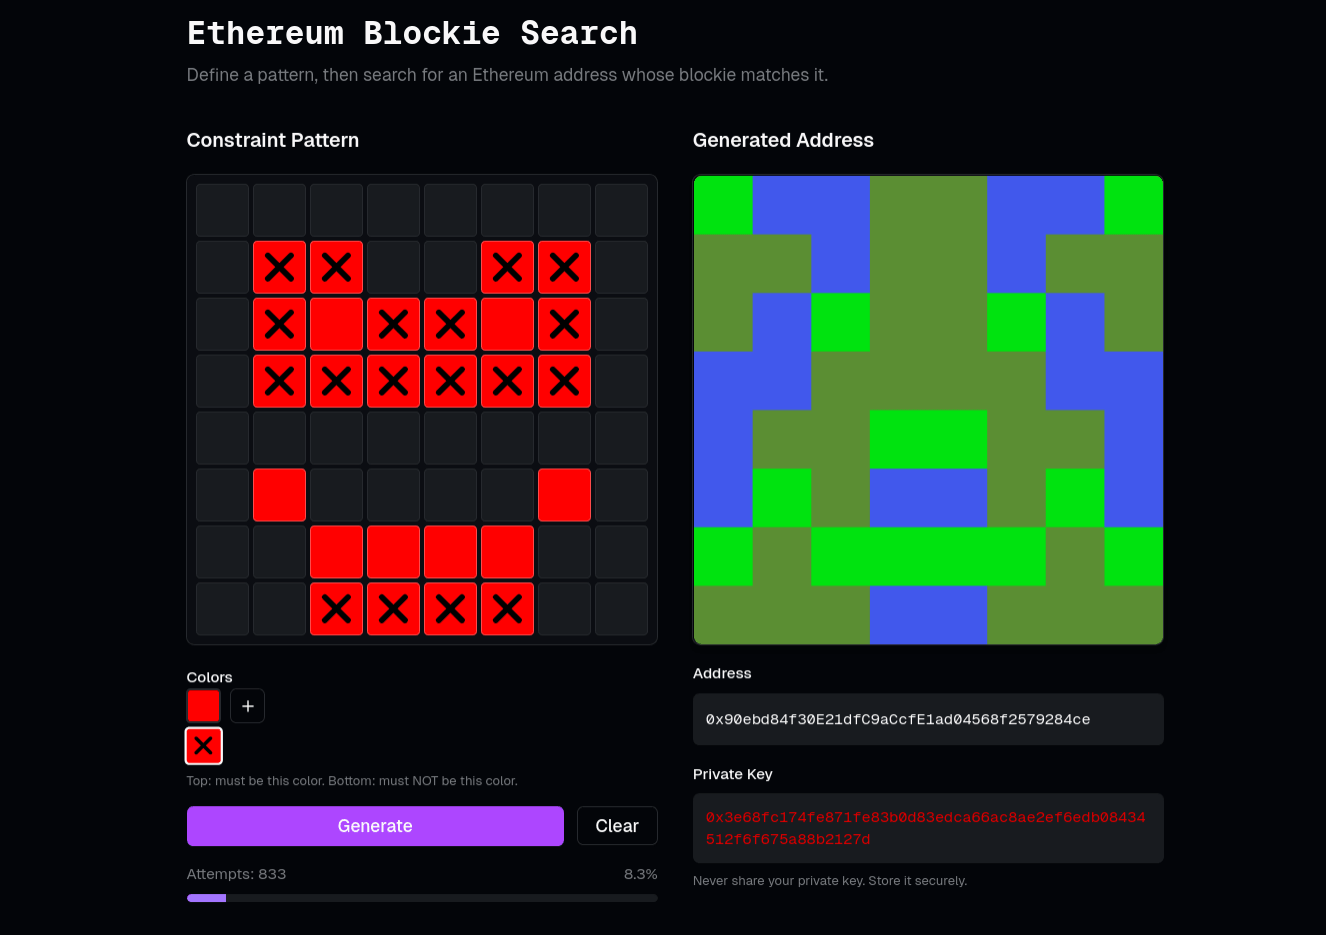1326x935 pixels.
Task: Toggle X cell at row 4, column 6
Action: click(507, 381)
